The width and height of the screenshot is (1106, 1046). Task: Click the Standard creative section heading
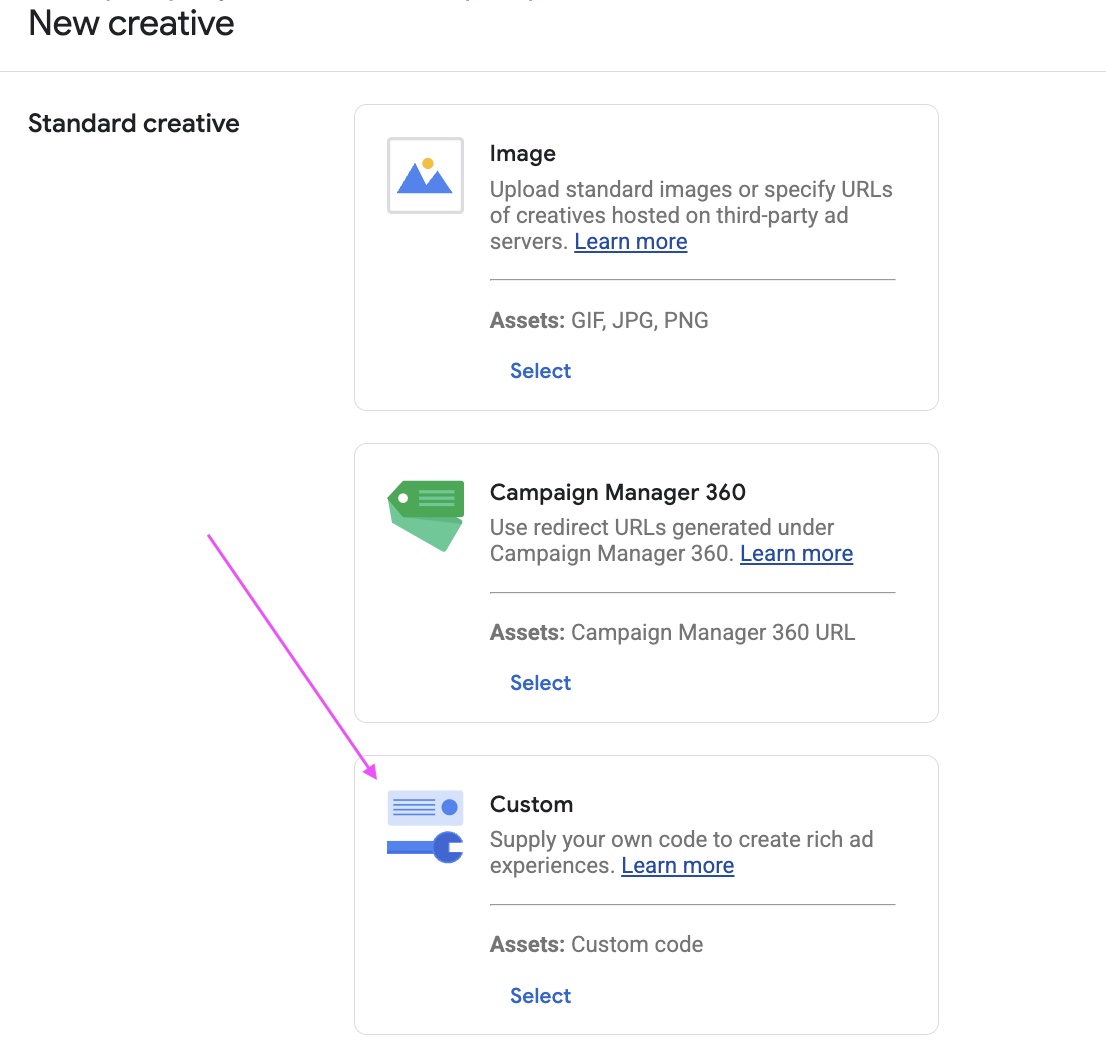[134, 123]
